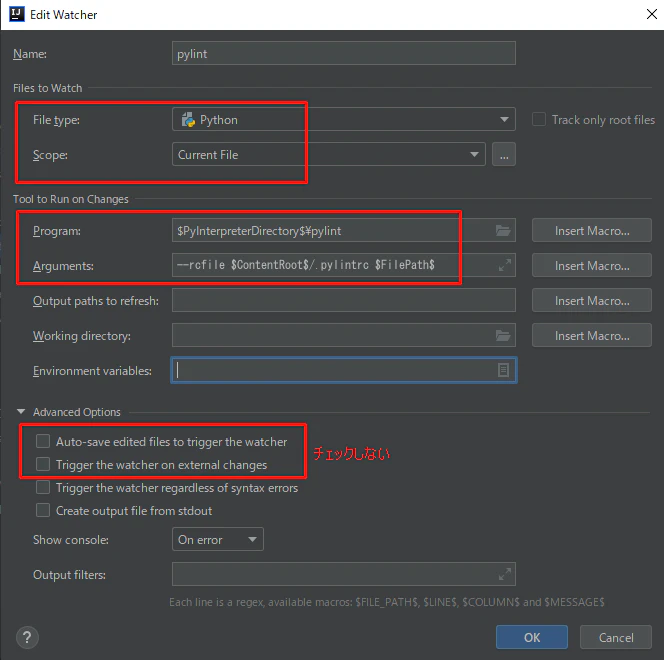Open environment variables editor list icon
Image resolution: width=664 pixels, height=660 pixels.
[x=503, y=370]
